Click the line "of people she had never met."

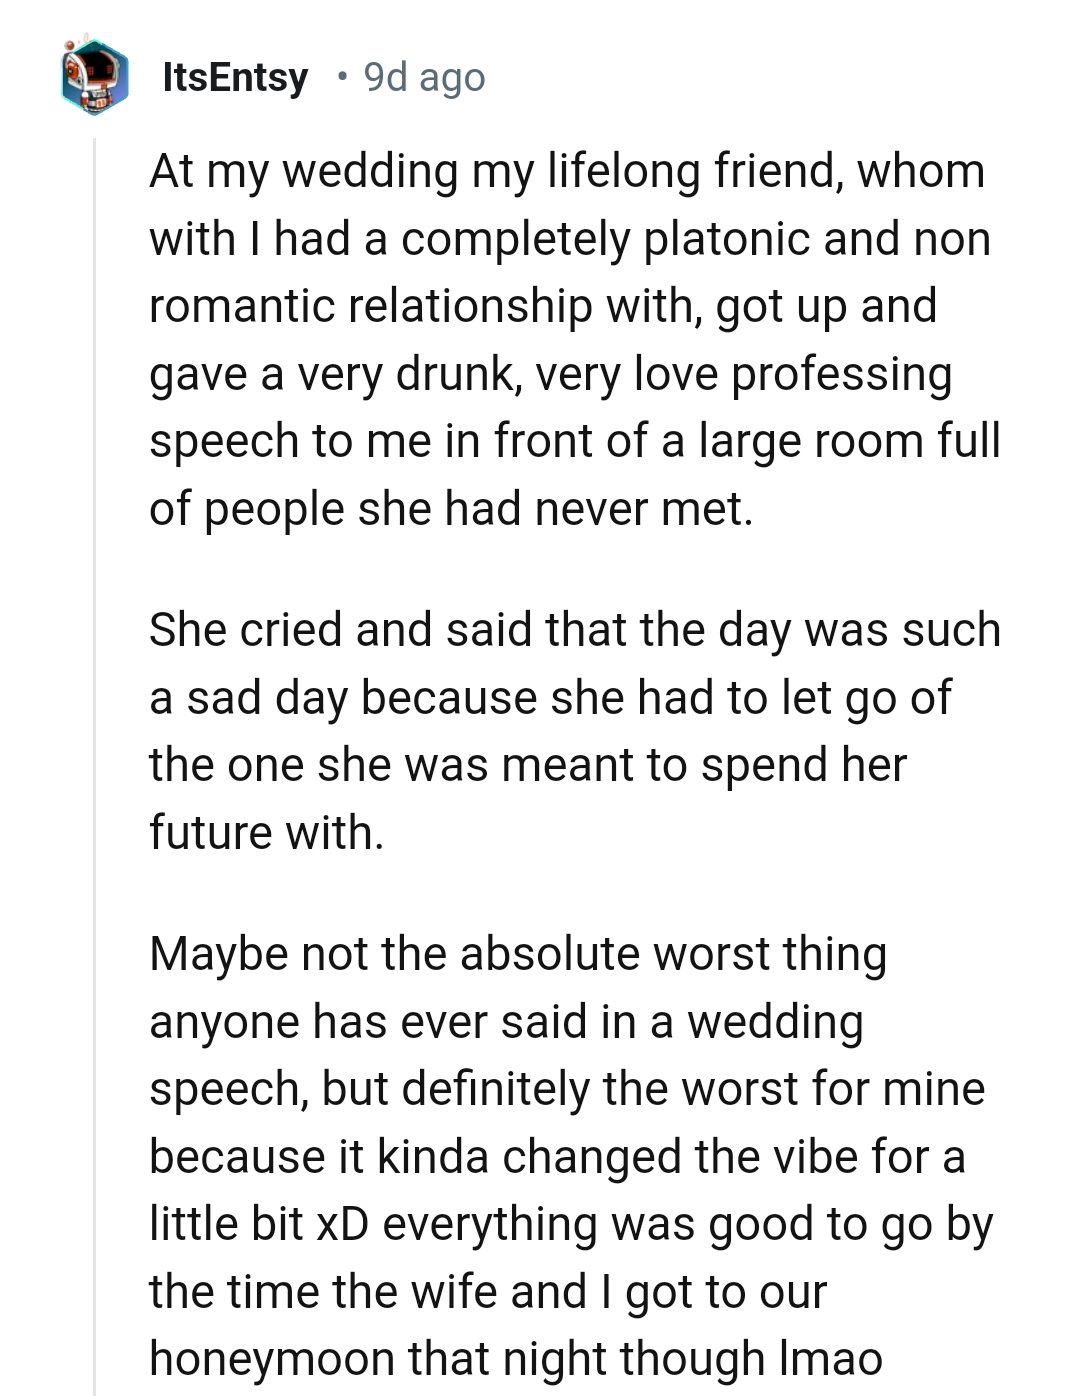(450, 509)
